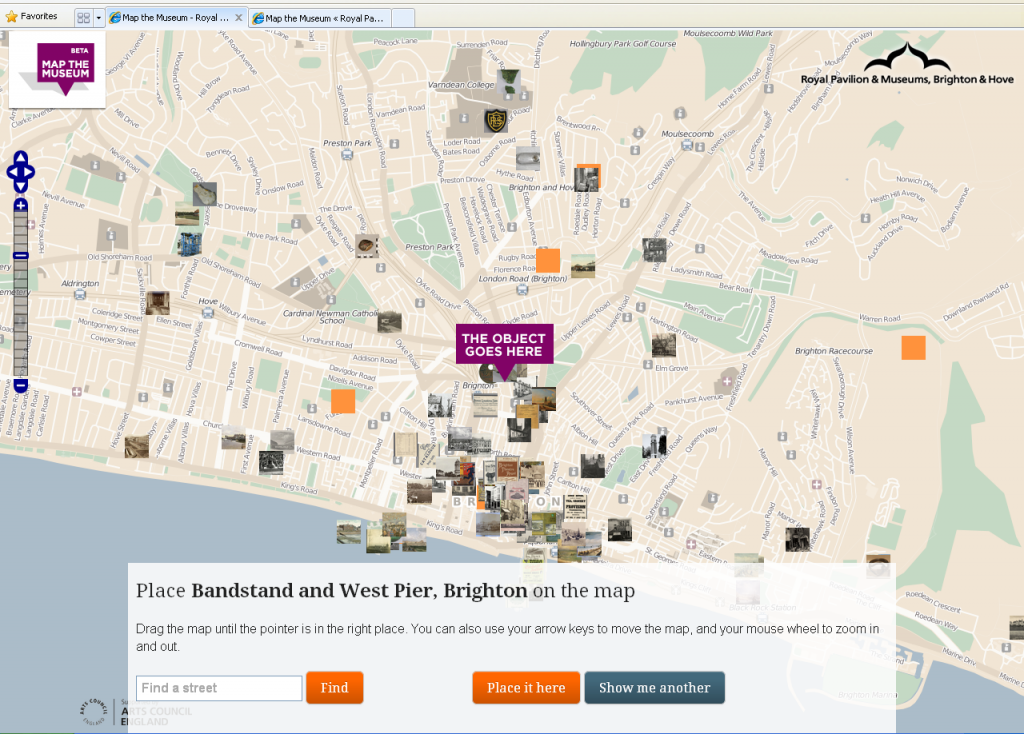Open the grey photo thumbnail near Hythe Road
1024x734 pixels.
pyautogui.click(x=528, y=159)
